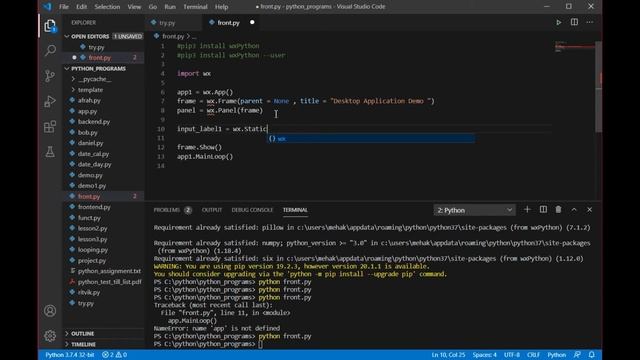Click feedback icon in status bar
This screenshot has height=360, width=640.
pos(577,355)
